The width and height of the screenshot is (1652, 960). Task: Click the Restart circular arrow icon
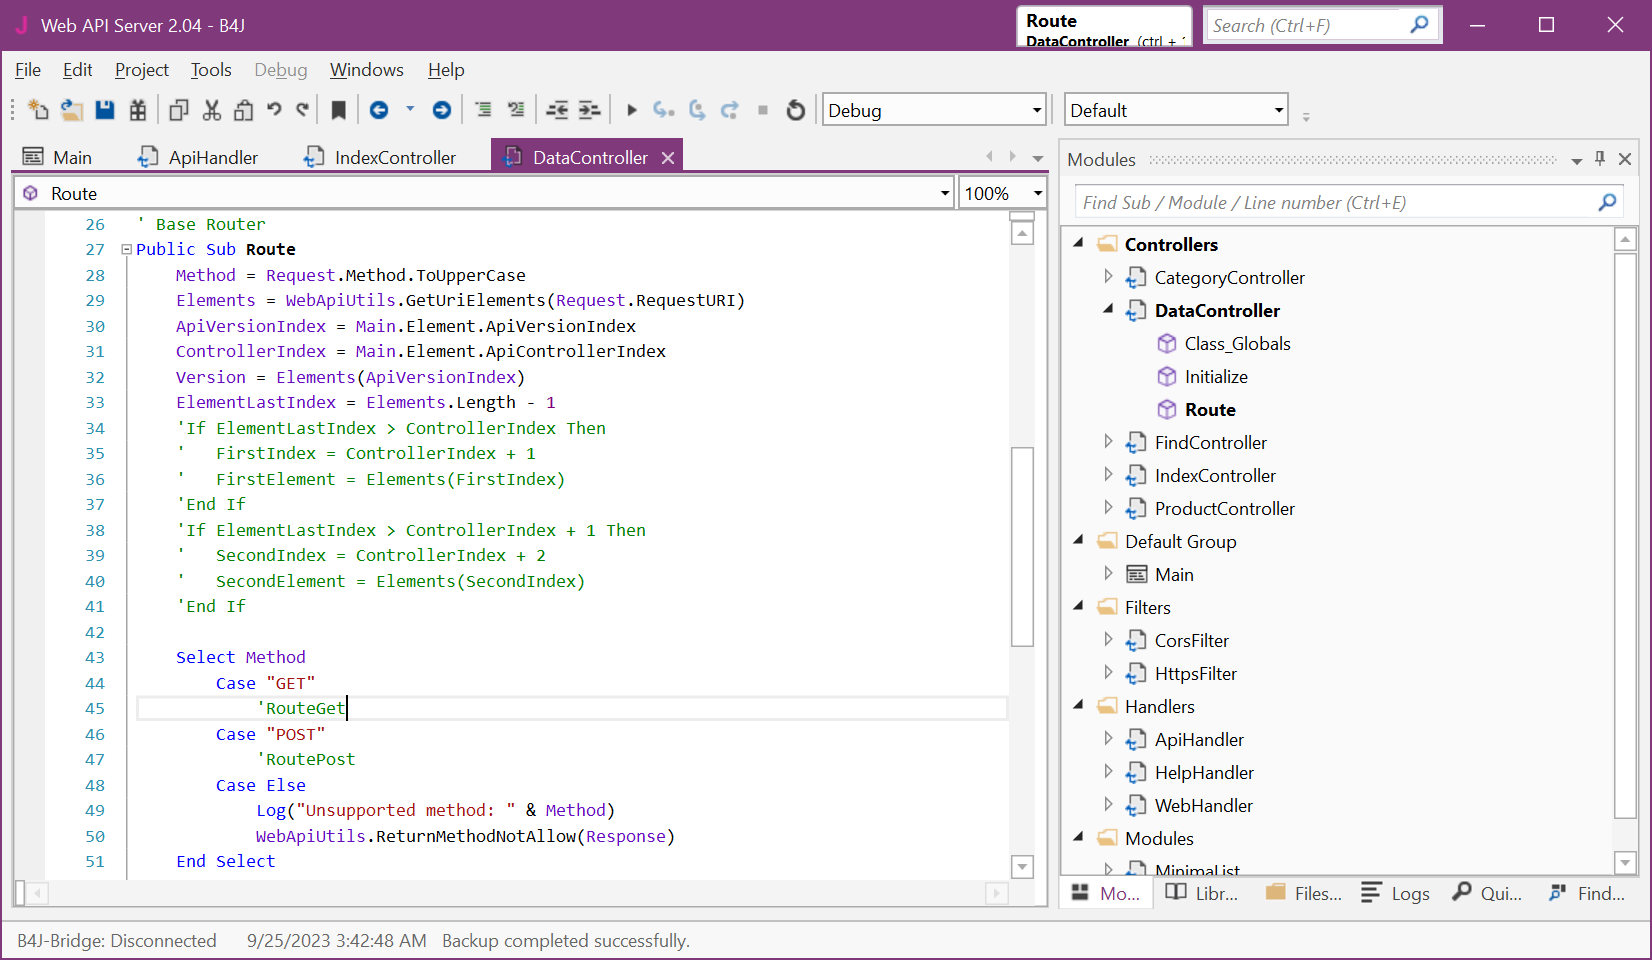[x=795, y=110]
